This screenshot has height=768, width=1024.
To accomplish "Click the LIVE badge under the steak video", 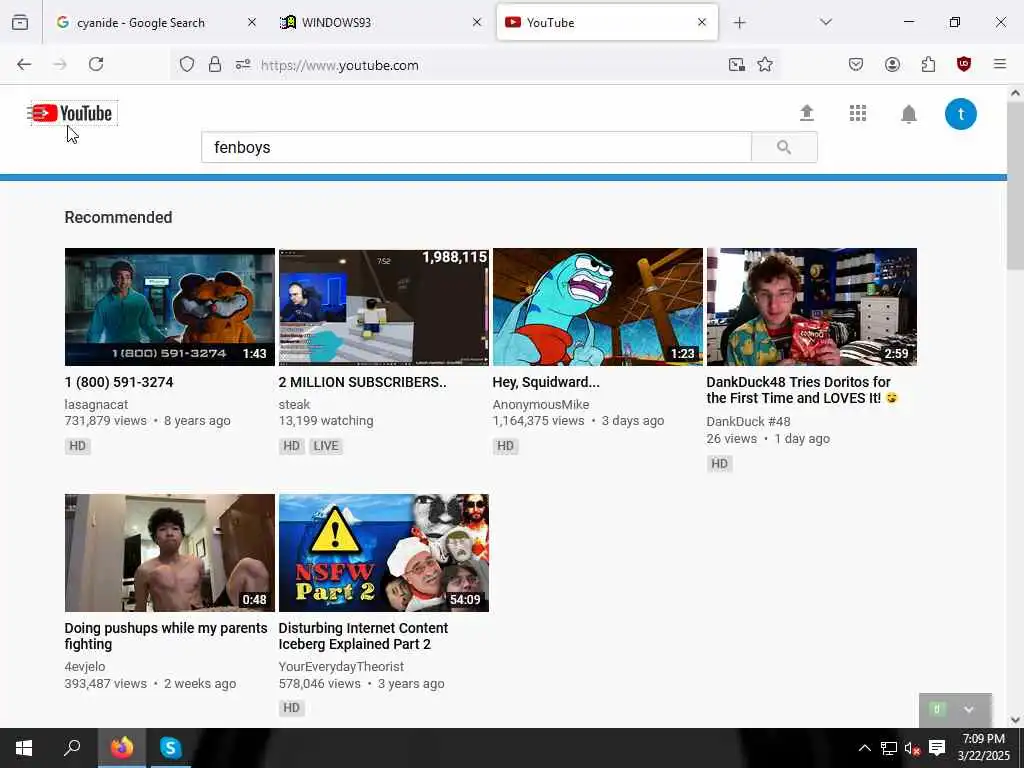I will pyautogui.click(x=326, y=446).
